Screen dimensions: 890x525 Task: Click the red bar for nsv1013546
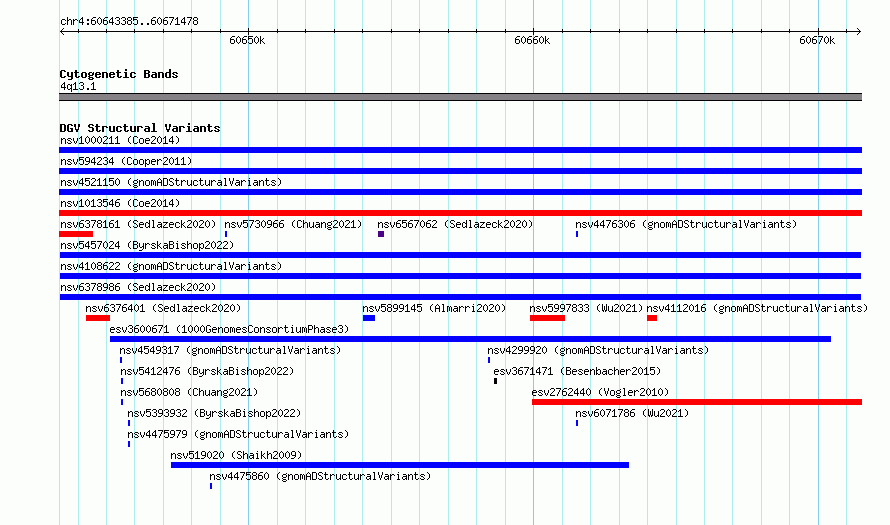coord(460,213)
